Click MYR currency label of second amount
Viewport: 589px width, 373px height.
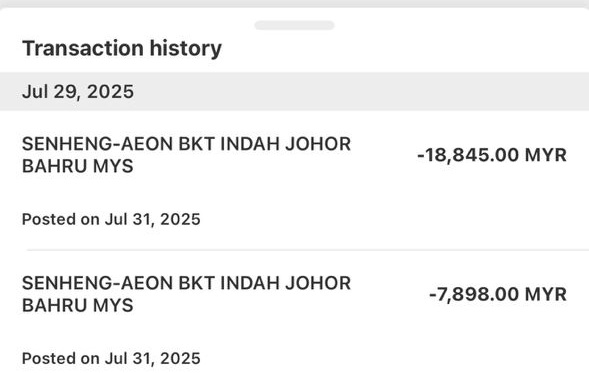tap(546, 294)
